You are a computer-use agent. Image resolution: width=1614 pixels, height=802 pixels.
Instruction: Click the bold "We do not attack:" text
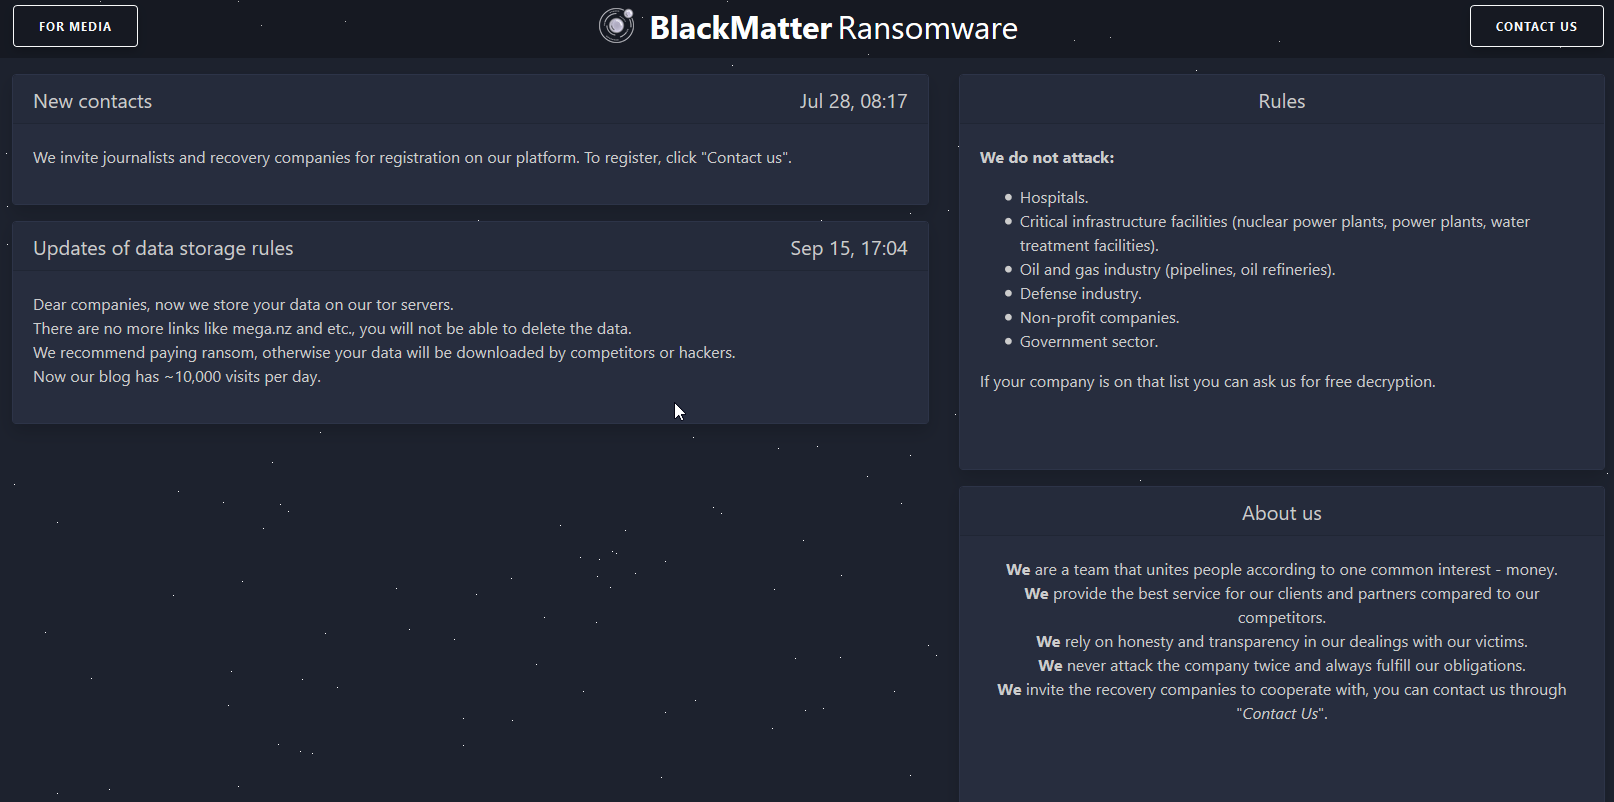[x=1047, y=157]
